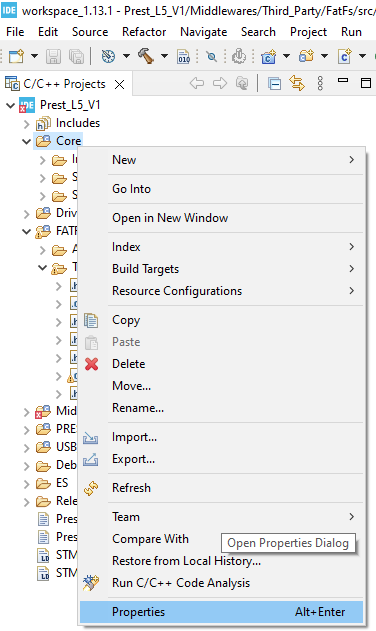The image size is (376, 631).
Task: Click the new project wizard icon
Action: pos(17,56)
